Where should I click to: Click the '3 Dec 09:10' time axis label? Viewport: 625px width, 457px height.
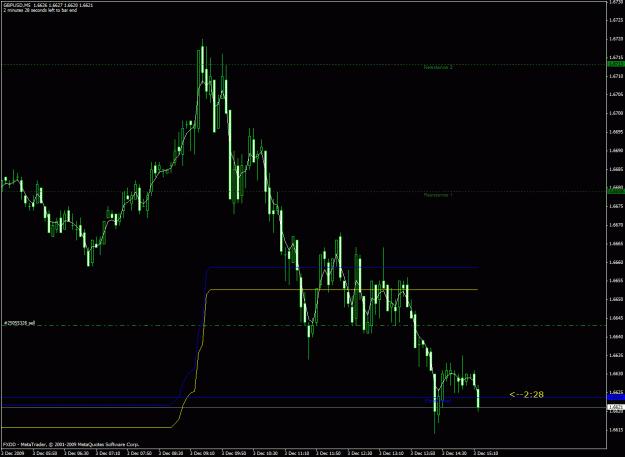pyautogui.click(x=202, y=453)
